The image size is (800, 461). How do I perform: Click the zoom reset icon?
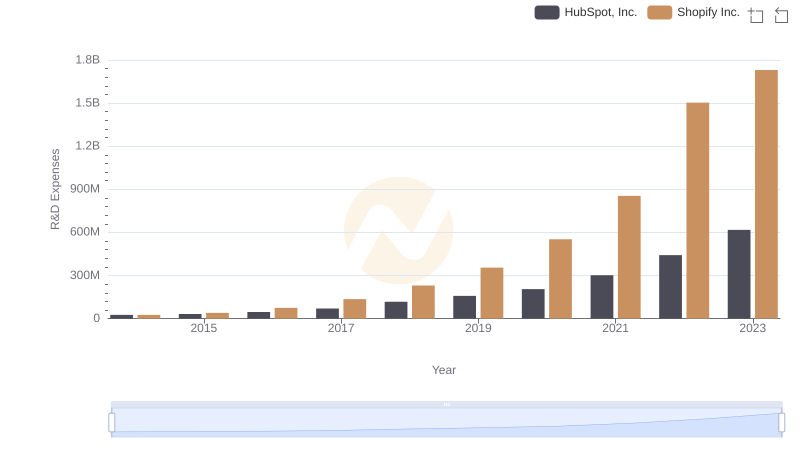click(x=781, y=15)
